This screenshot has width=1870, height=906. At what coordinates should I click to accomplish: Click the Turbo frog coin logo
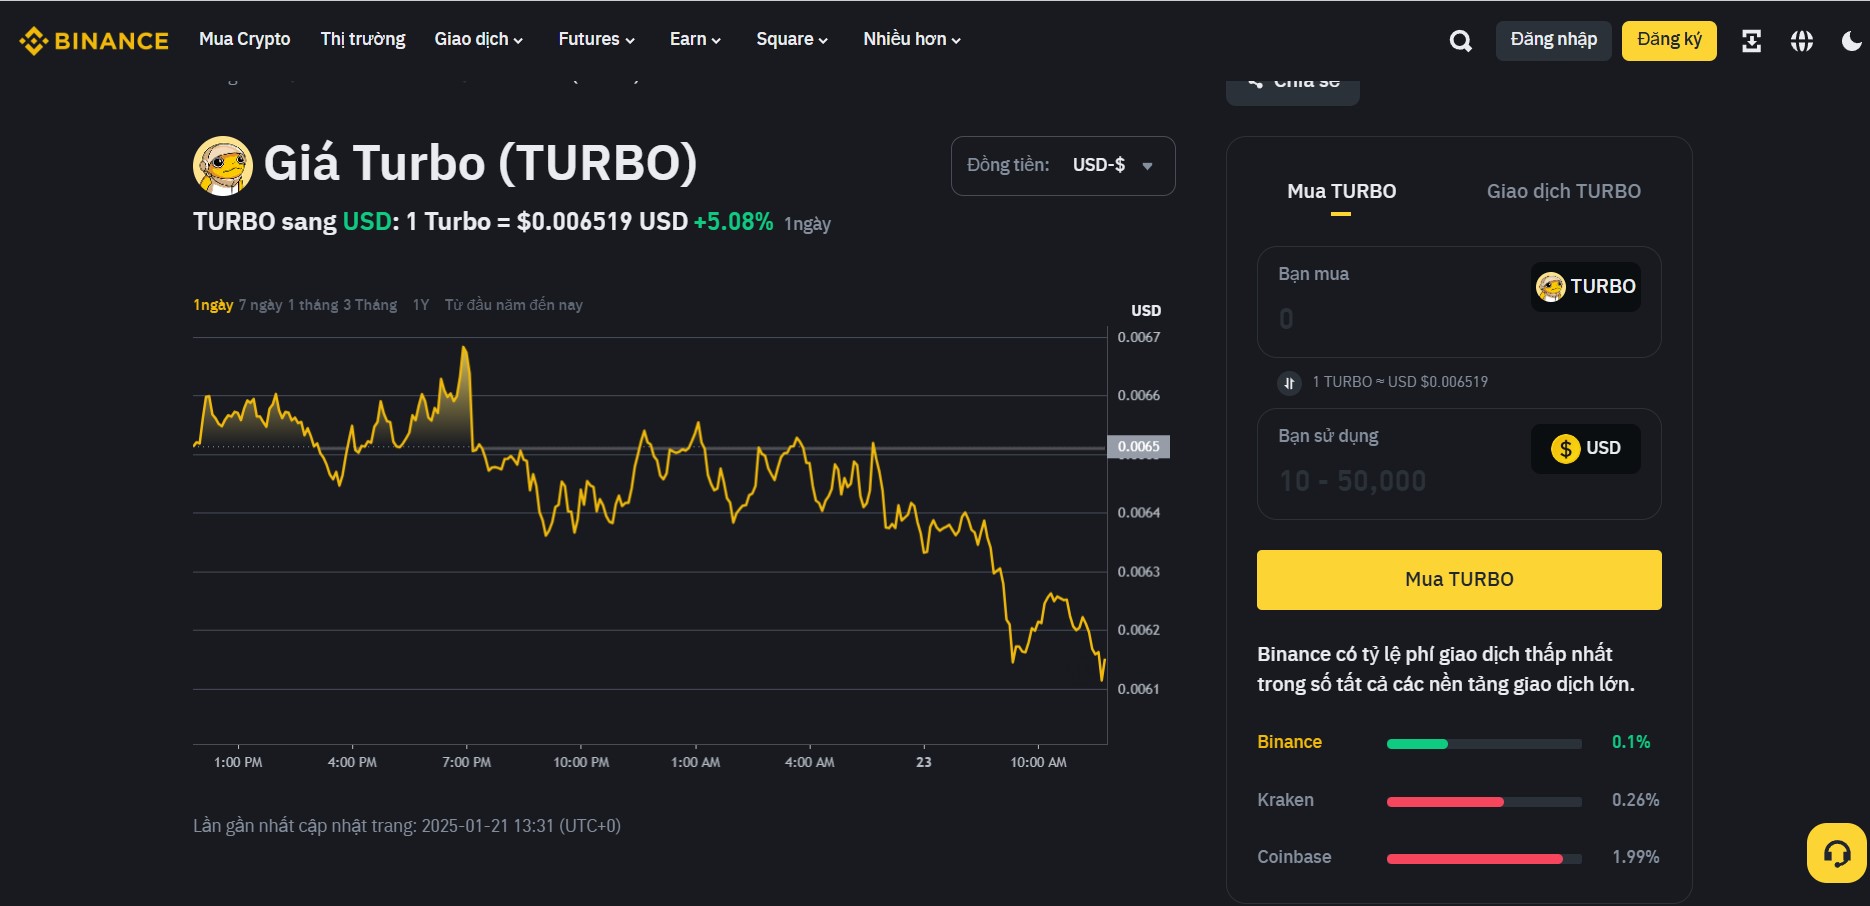[222, 165]
